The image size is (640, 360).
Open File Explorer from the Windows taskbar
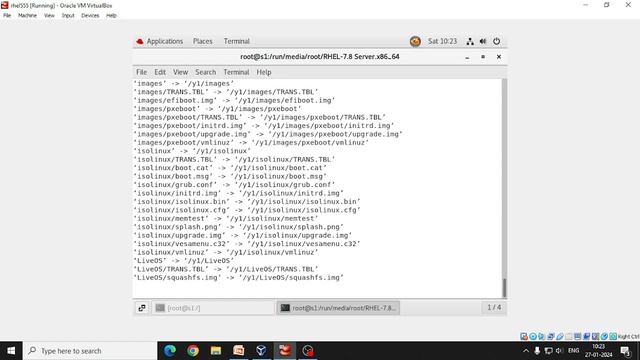pos(216,351)
